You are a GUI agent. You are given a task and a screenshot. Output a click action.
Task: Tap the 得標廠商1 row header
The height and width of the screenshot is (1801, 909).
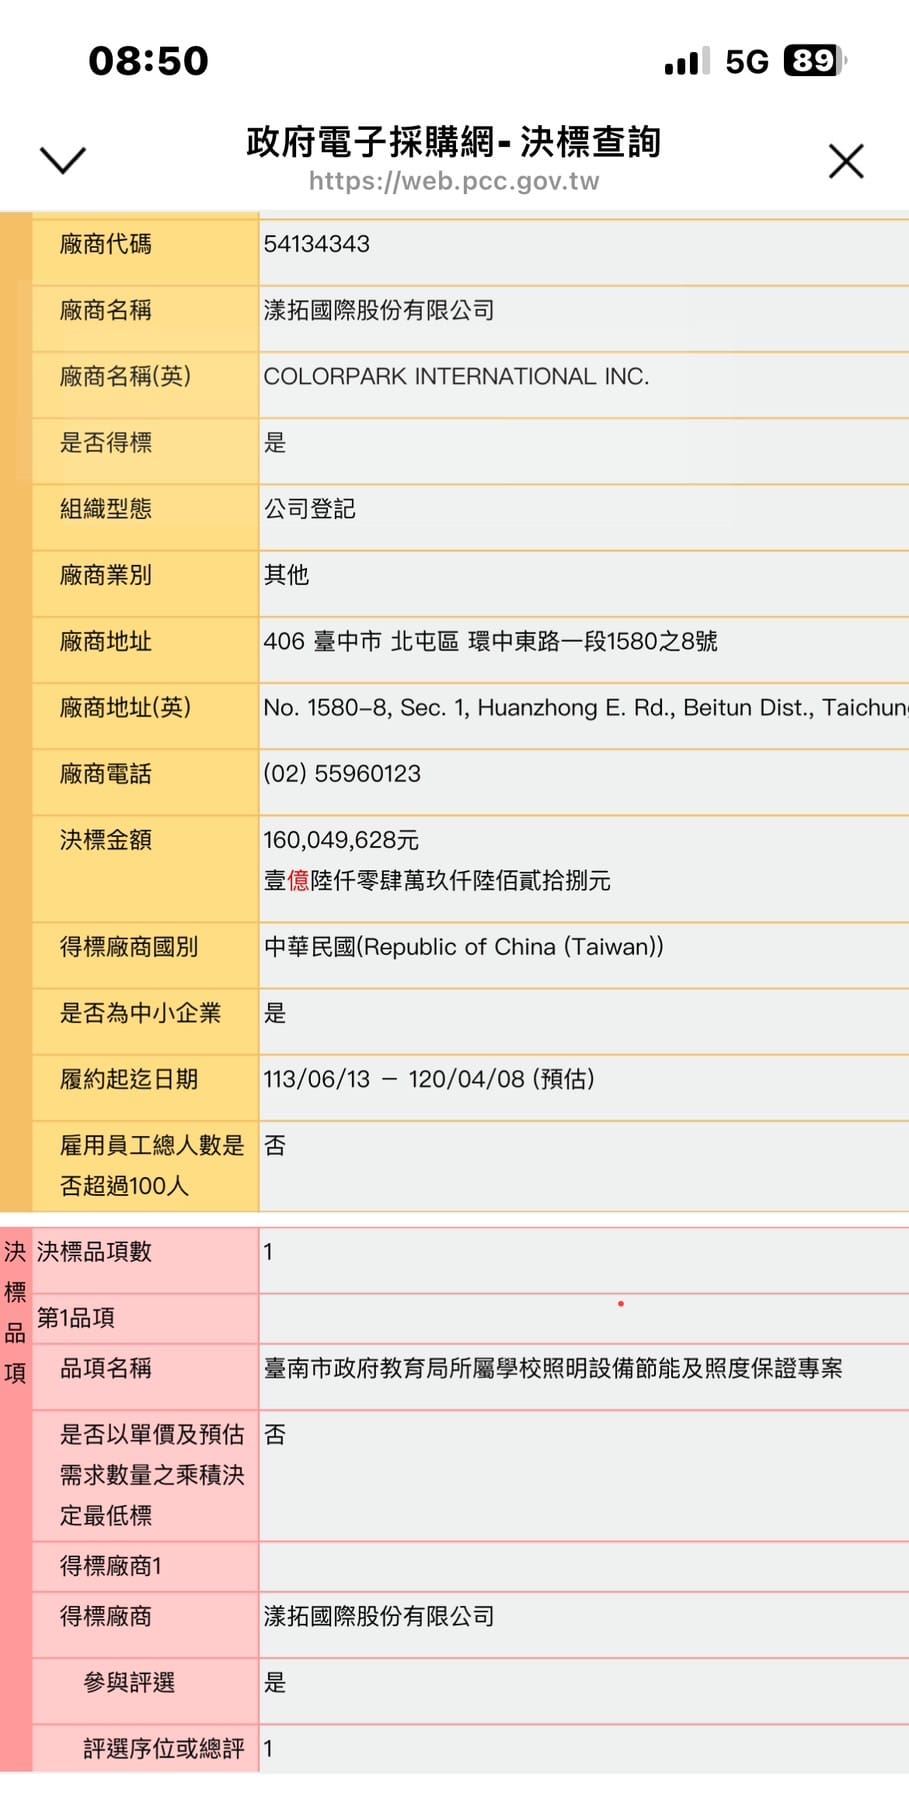pyautogui.click(x=110, y=1566)
